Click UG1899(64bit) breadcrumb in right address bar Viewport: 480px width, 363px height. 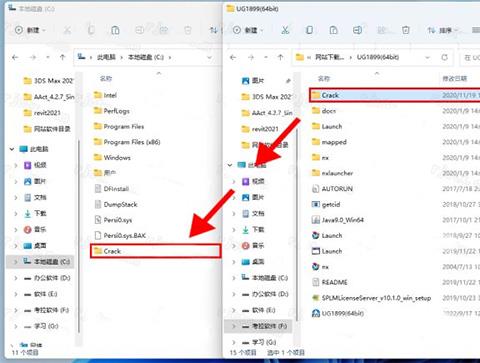click(378, 57)
